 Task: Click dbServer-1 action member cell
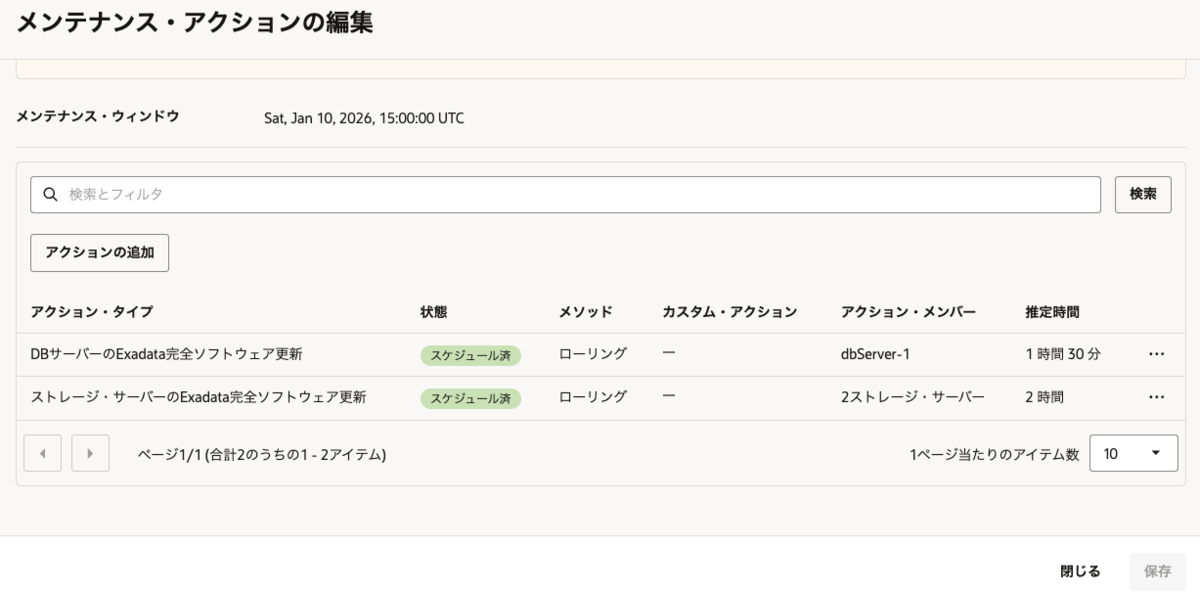pos(876,354)
